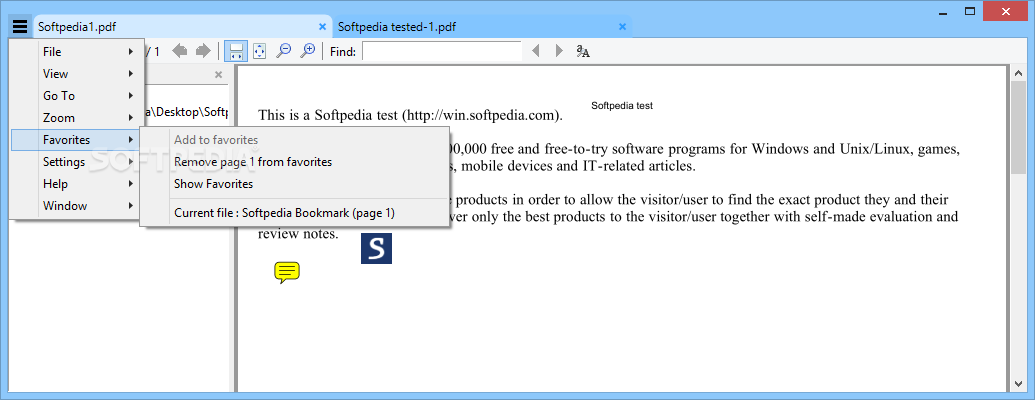Click the scrollbar down arrow
This screenshot has height=400, width=1035.
click(1017, 383)
